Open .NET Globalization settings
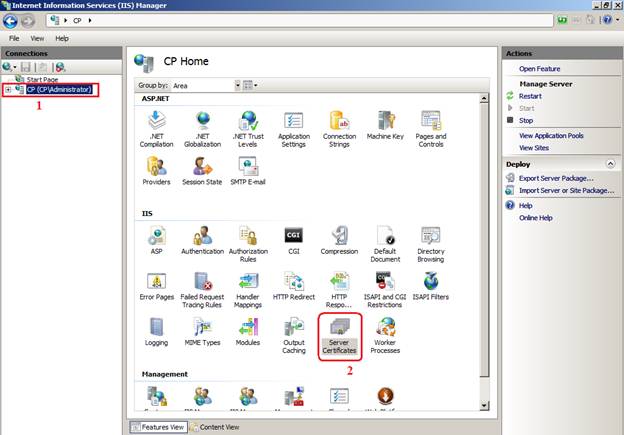 202,129
